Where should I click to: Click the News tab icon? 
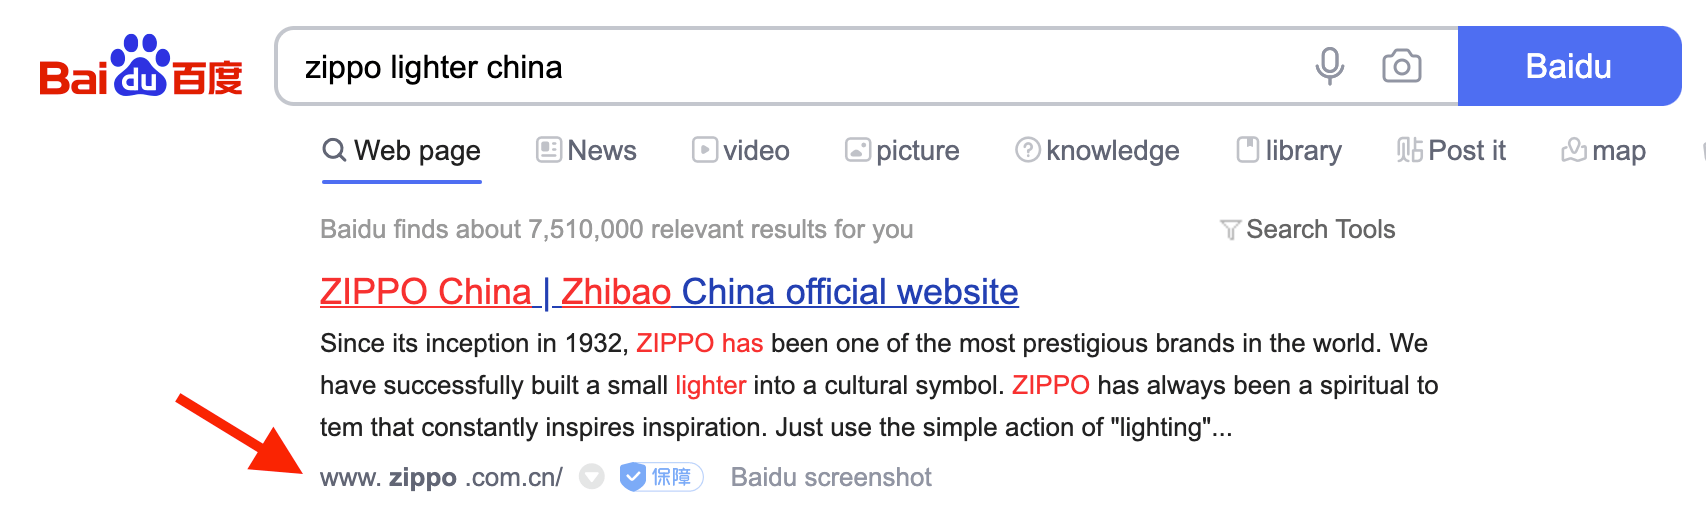549,150
